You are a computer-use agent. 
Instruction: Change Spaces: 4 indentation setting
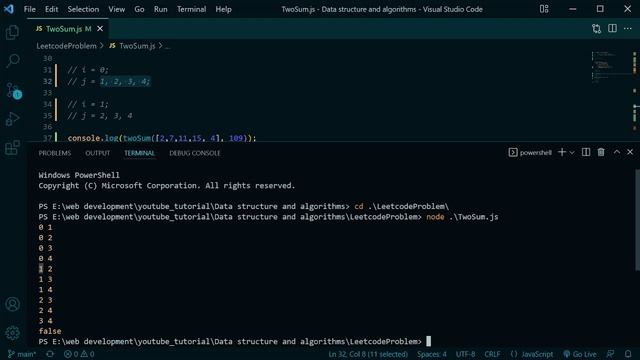point(431,354)
